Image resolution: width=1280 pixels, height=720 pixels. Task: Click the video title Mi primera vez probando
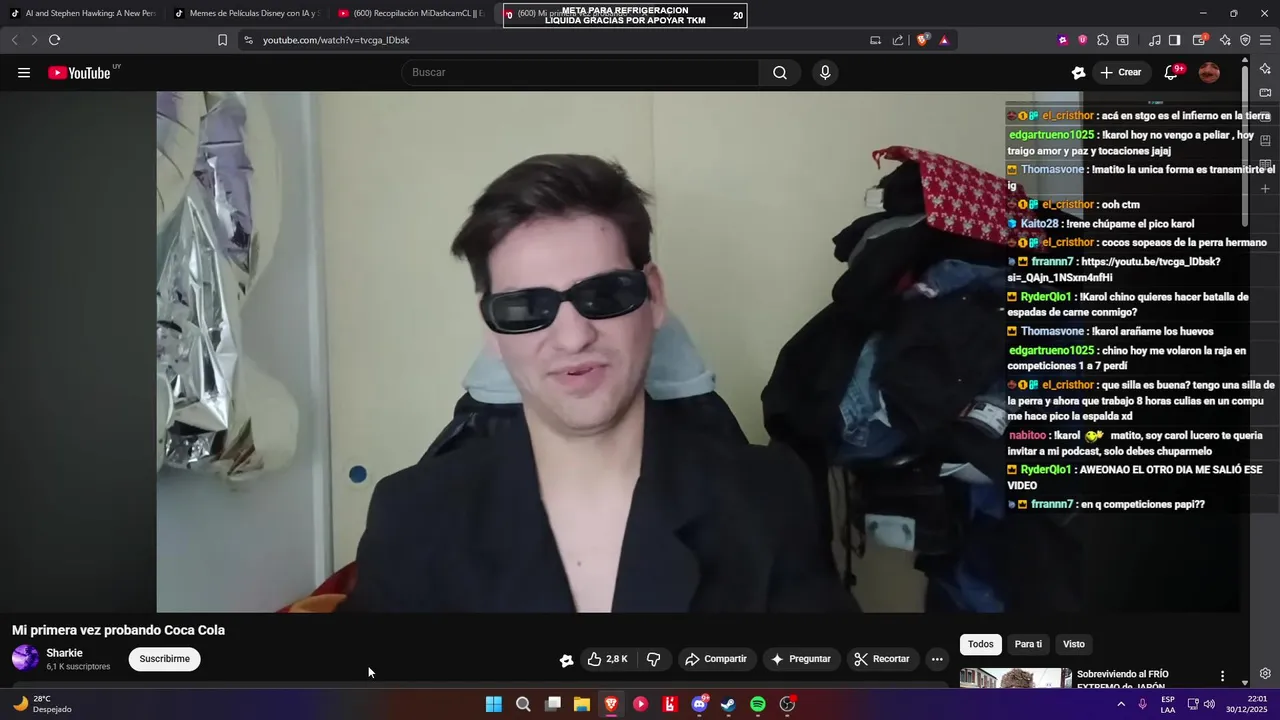[118, 630]
